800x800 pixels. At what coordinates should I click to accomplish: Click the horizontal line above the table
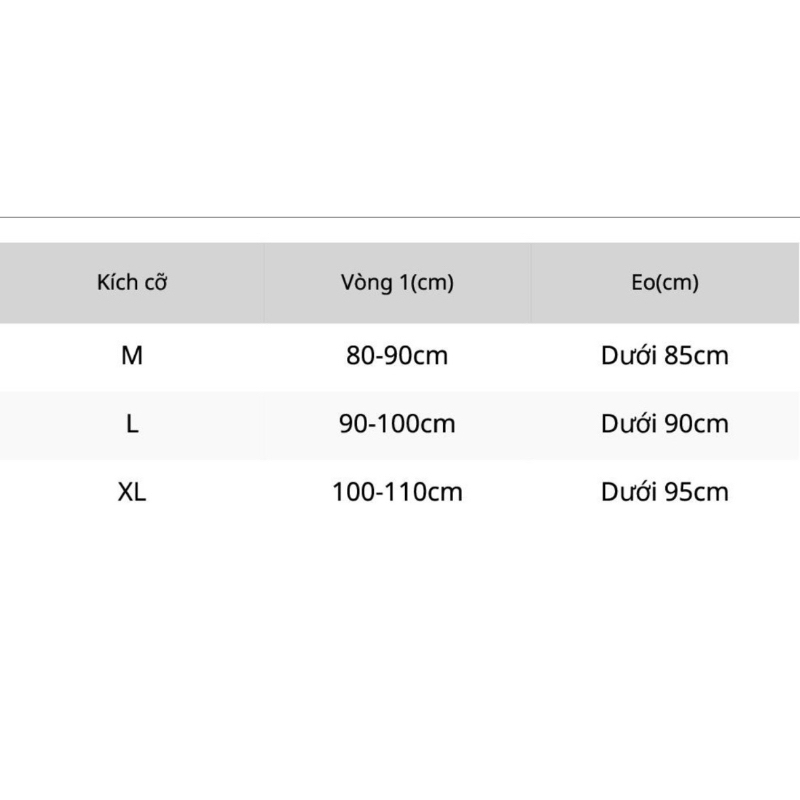tap(400, 217)
